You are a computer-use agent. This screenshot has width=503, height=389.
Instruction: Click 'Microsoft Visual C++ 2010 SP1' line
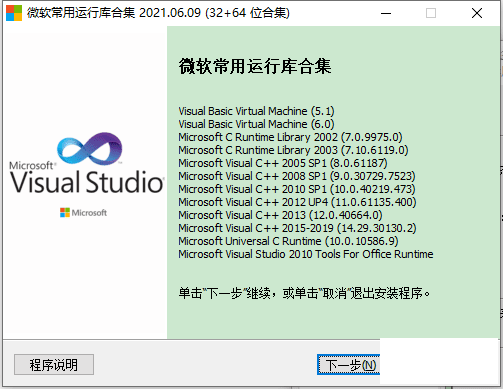tap(297, 189)
